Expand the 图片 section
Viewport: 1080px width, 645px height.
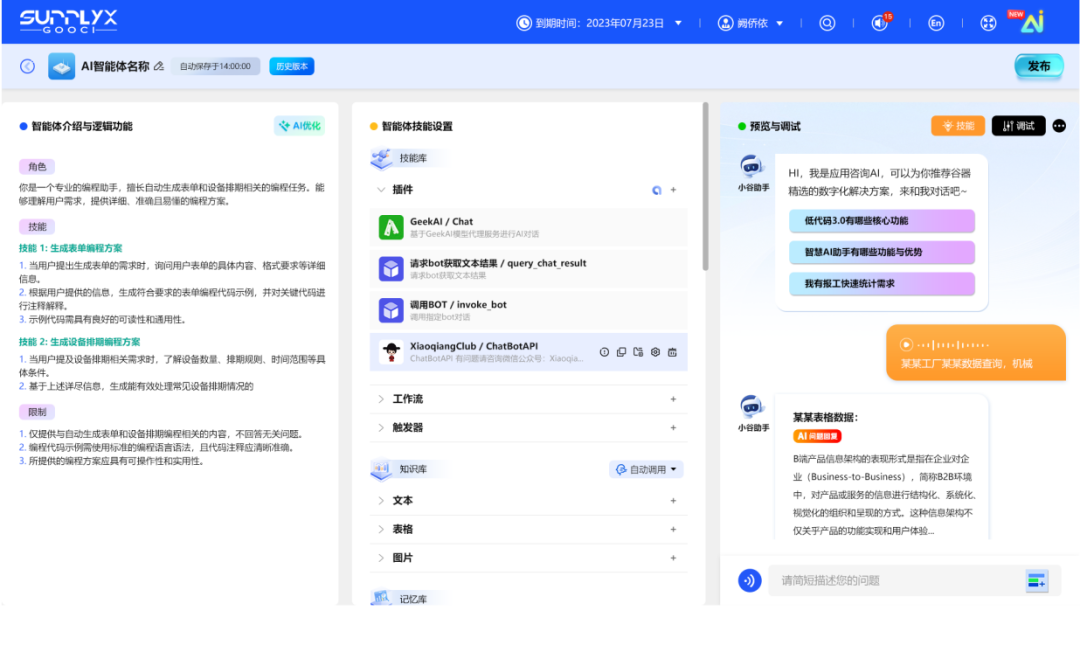pos(381,558)
